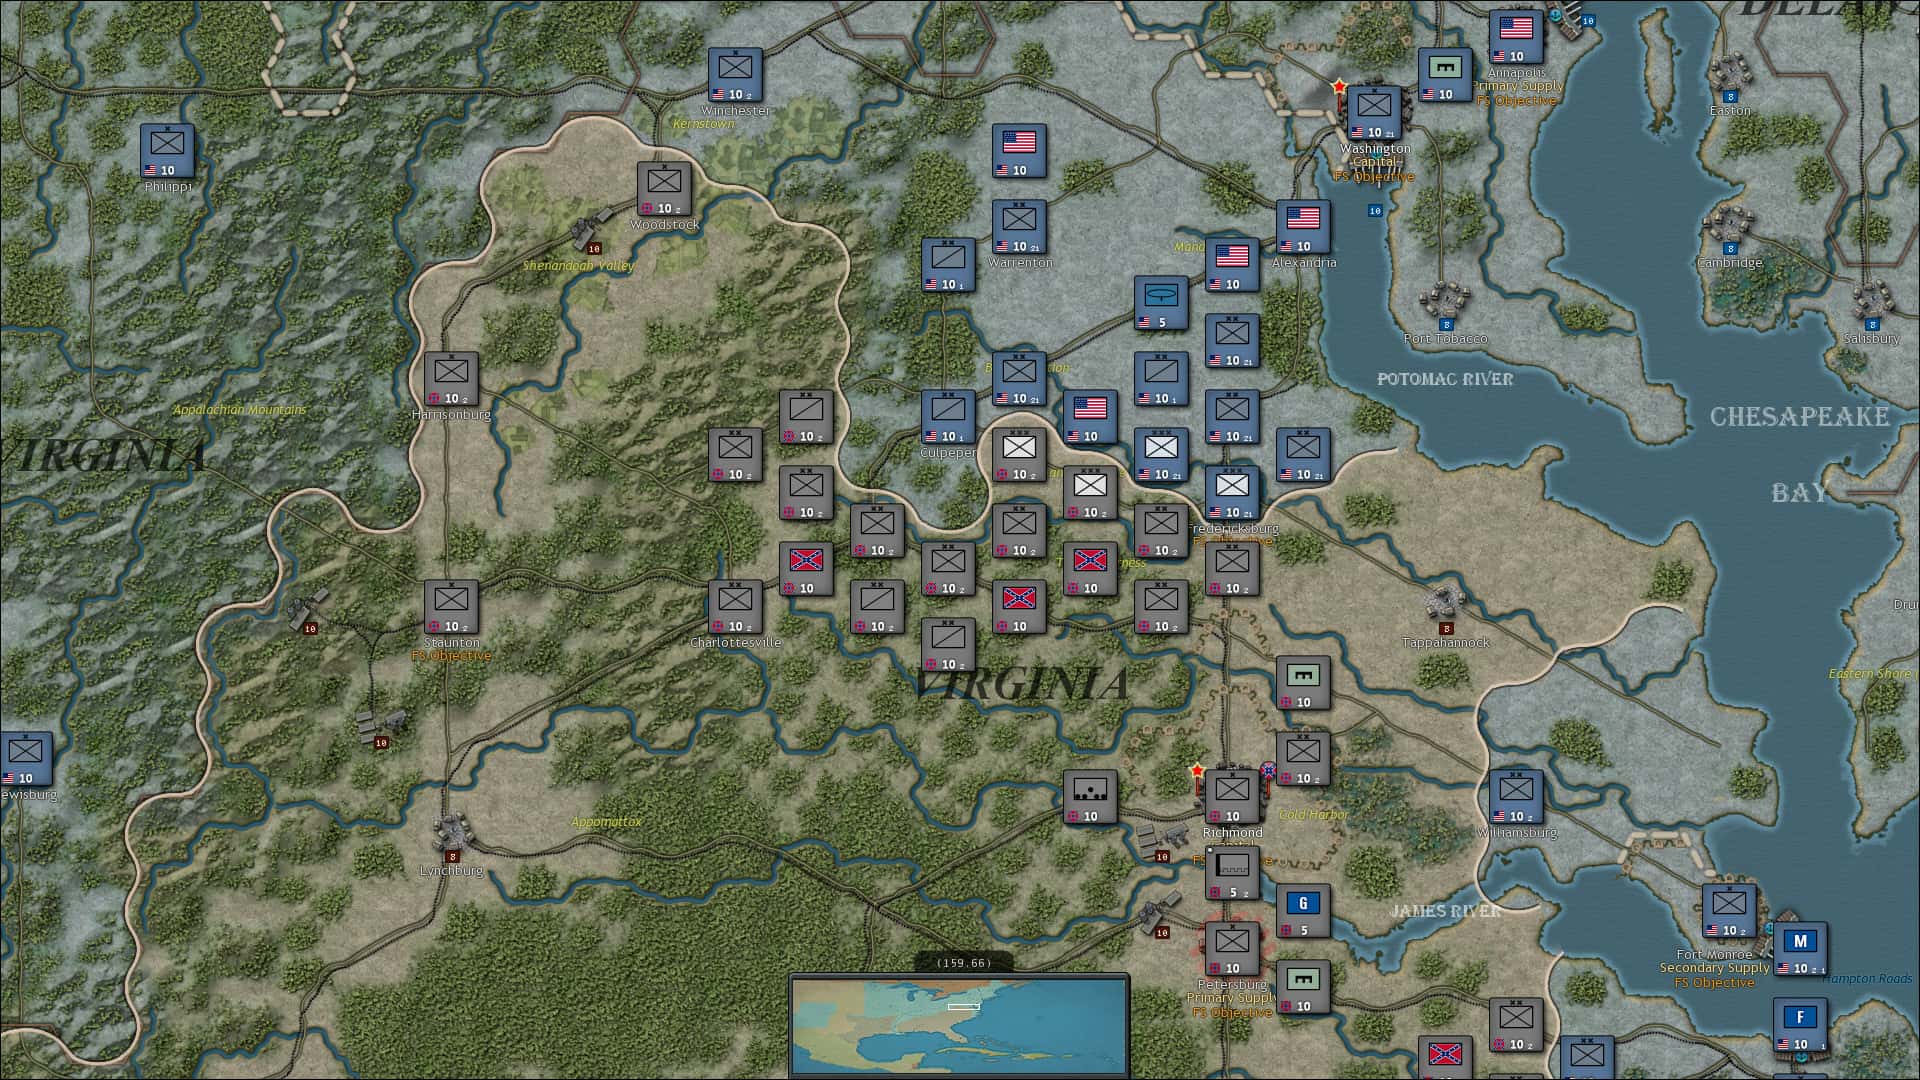This screenshot has height=1080, width=1920.
Task: Click the blue '8' strength badge at Lynchburg
Action: [x=452, y=855]
